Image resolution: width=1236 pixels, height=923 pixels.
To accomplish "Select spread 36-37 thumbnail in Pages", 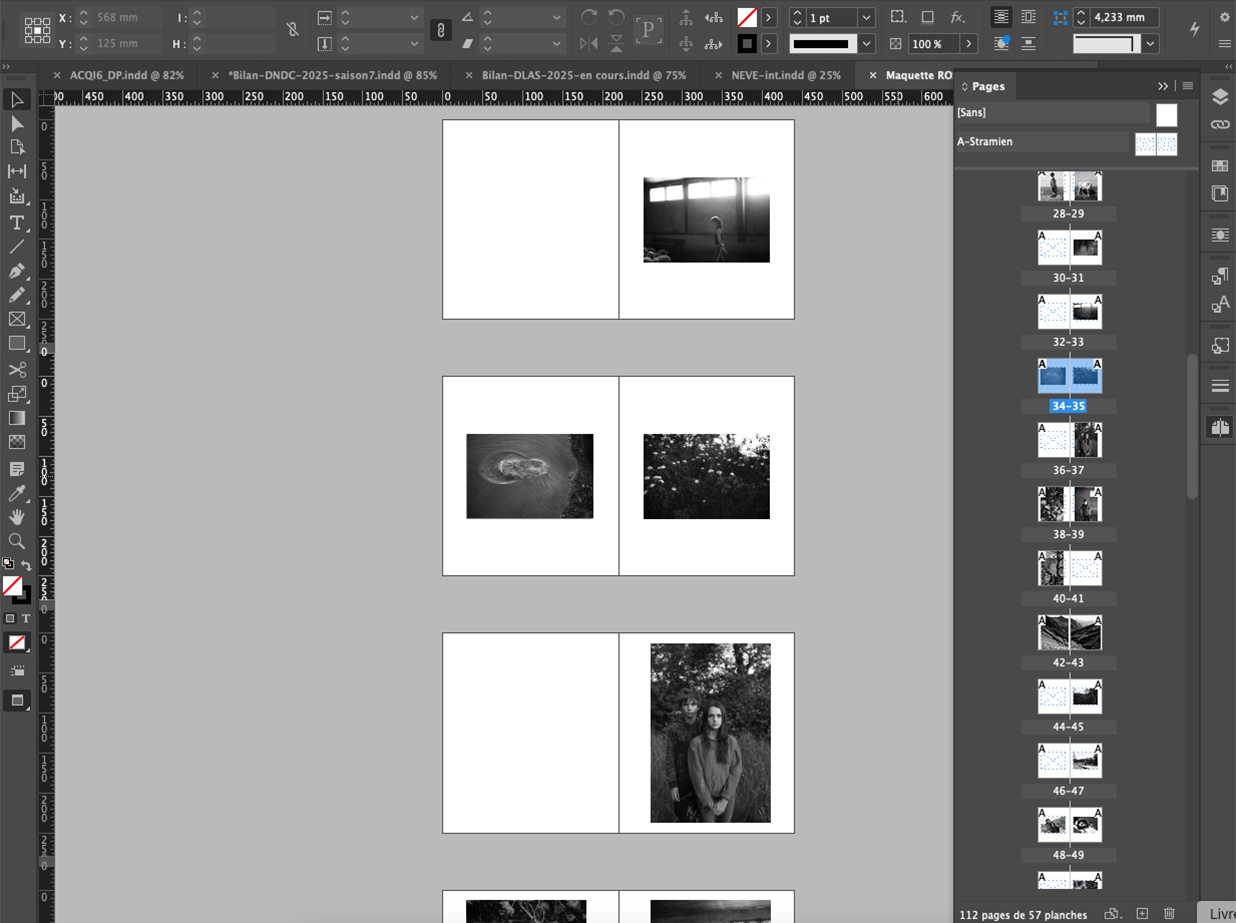I will [x=1069, y=440].
